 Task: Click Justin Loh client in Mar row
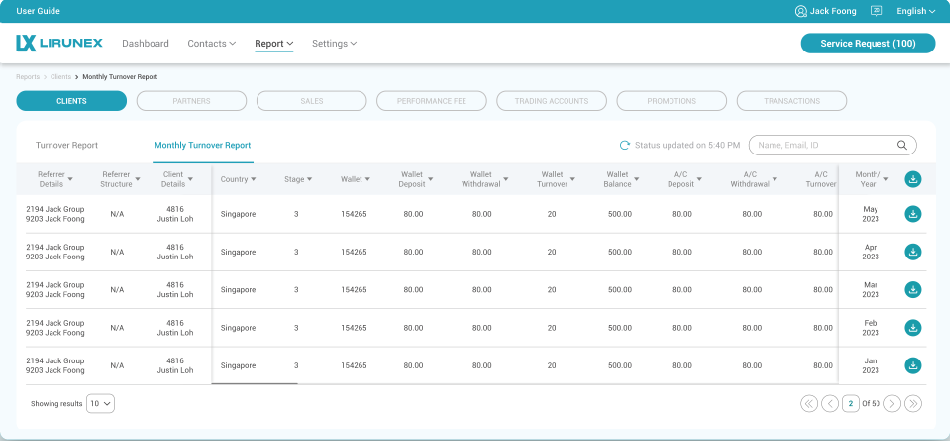pyautogui.click(x=175, y=294)
